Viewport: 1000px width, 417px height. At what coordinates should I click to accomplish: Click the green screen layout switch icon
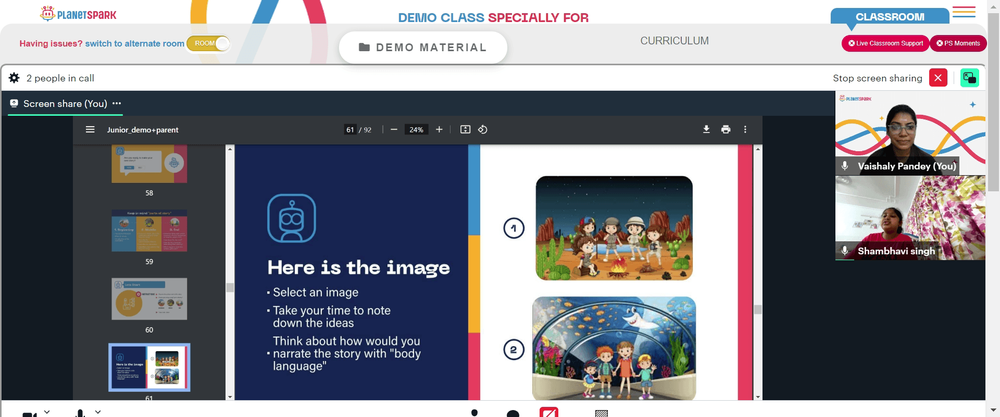[969, 78]
